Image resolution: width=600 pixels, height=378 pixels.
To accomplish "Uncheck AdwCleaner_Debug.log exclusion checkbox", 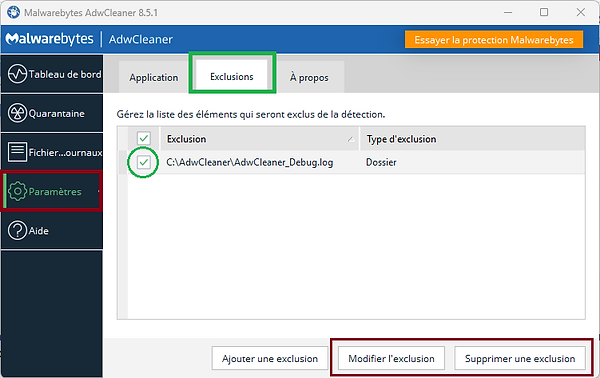I will tap(143, 162).
